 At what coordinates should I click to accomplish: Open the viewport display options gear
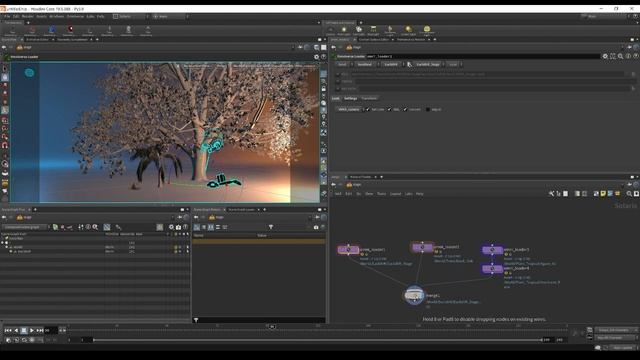tap(316, 57)
